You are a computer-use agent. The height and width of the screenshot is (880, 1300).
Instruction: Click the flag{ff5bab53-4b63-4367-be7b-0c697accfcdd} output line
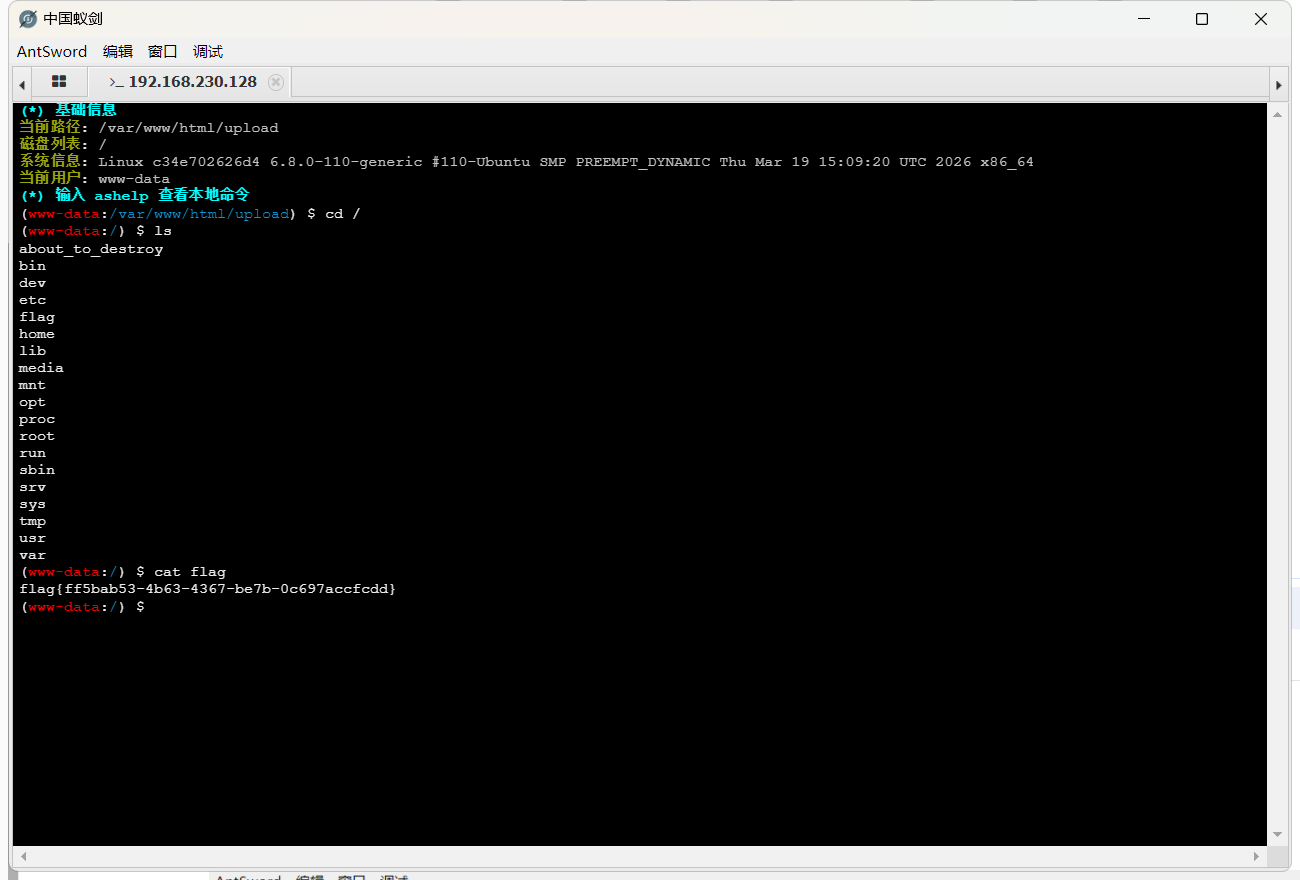click(207, 589)
